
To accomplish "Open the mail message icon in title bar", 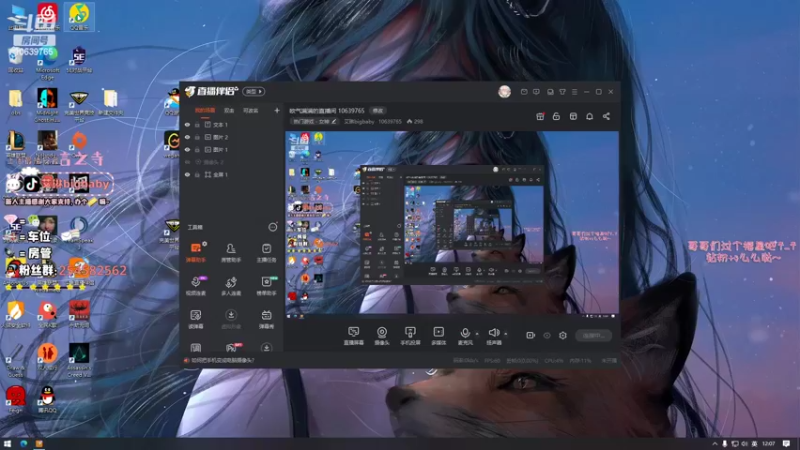I will 524,92.
